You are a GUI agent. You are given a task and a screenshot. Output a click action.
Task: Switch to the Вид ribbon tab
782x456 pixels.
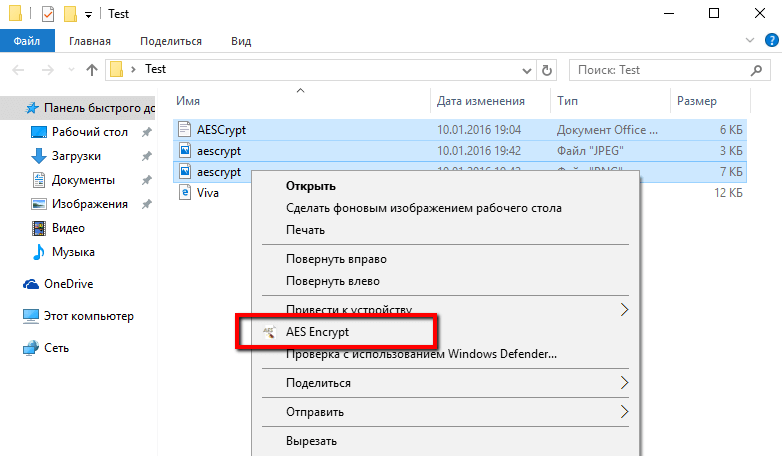tap(241, 41)
